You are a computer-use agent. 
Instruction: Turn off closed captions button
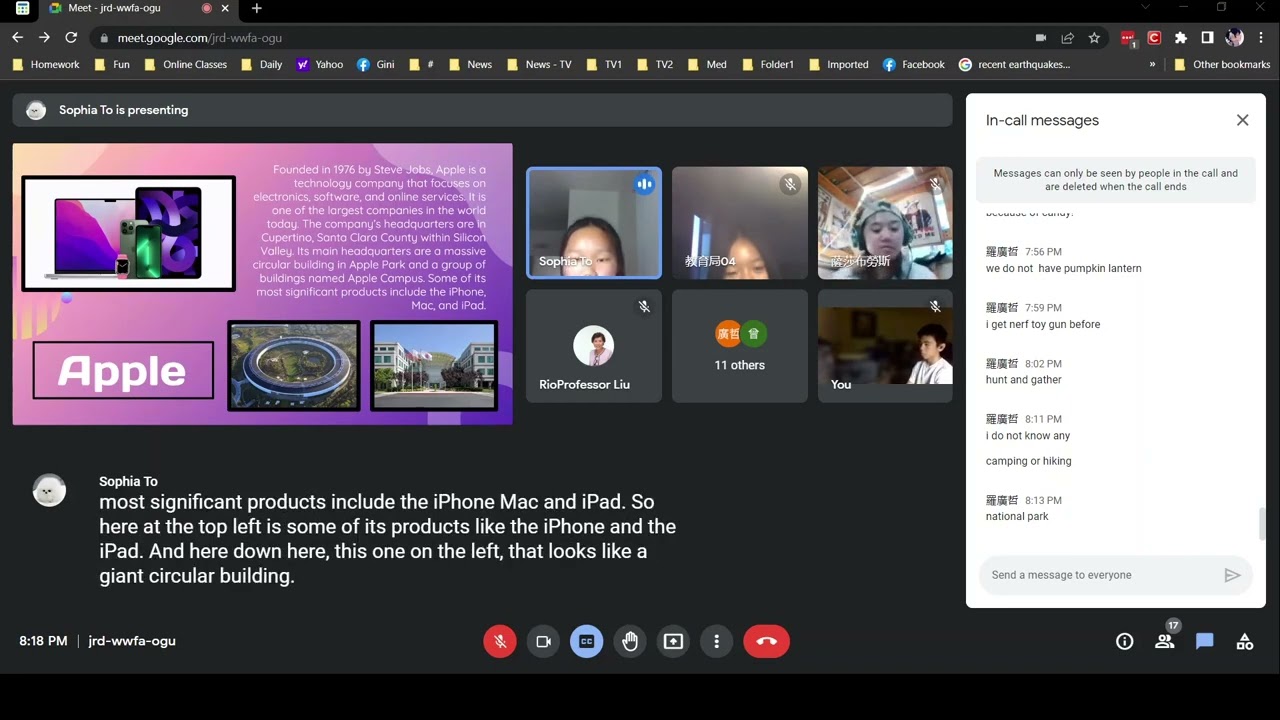(x=587, y=641)
